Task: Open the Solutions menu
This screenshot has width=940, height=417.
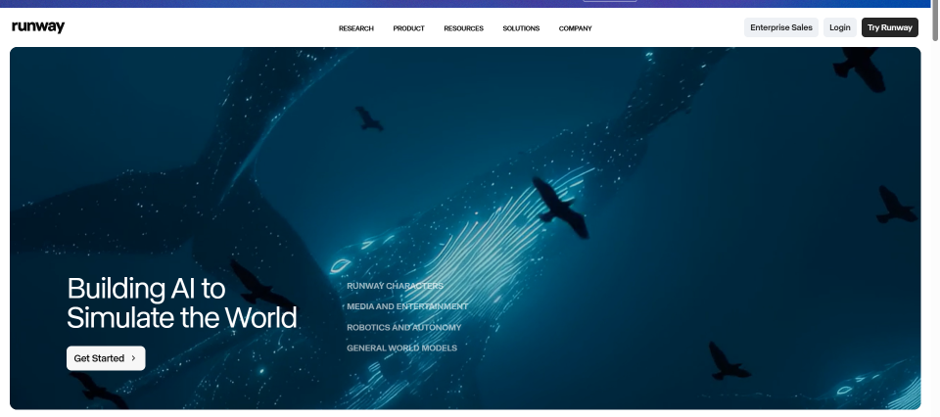Action: (521, 29)
